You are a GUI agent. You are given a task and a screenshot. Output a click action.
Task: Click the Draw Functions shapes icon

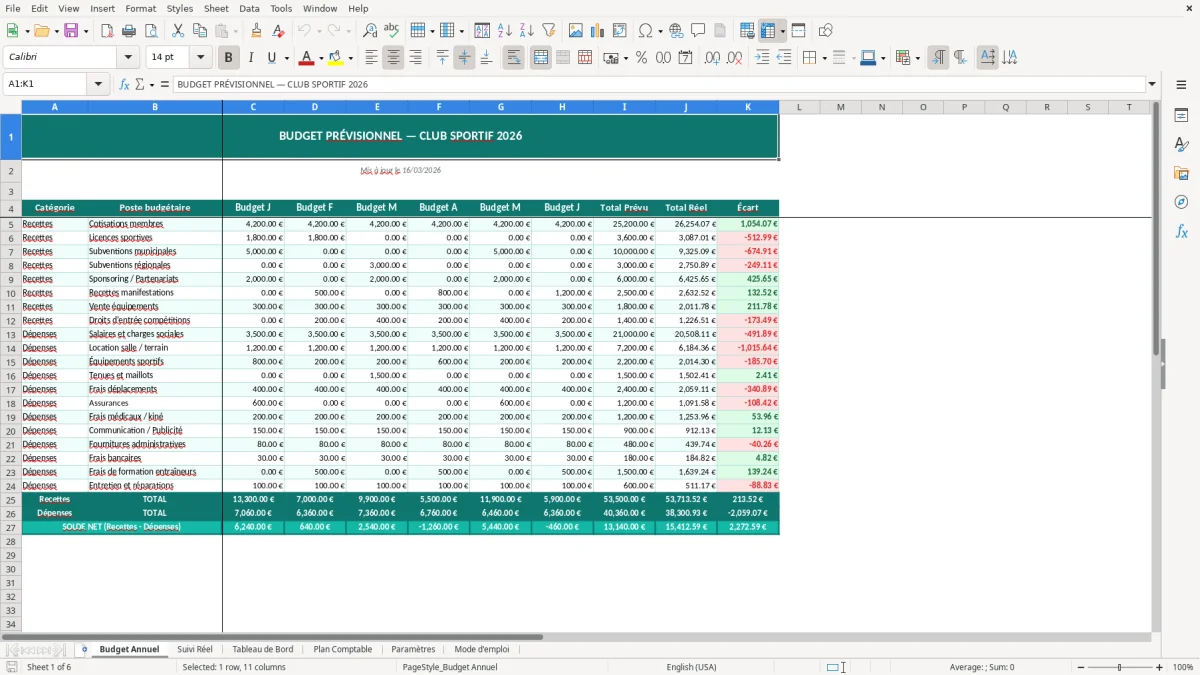click(826, 31)
